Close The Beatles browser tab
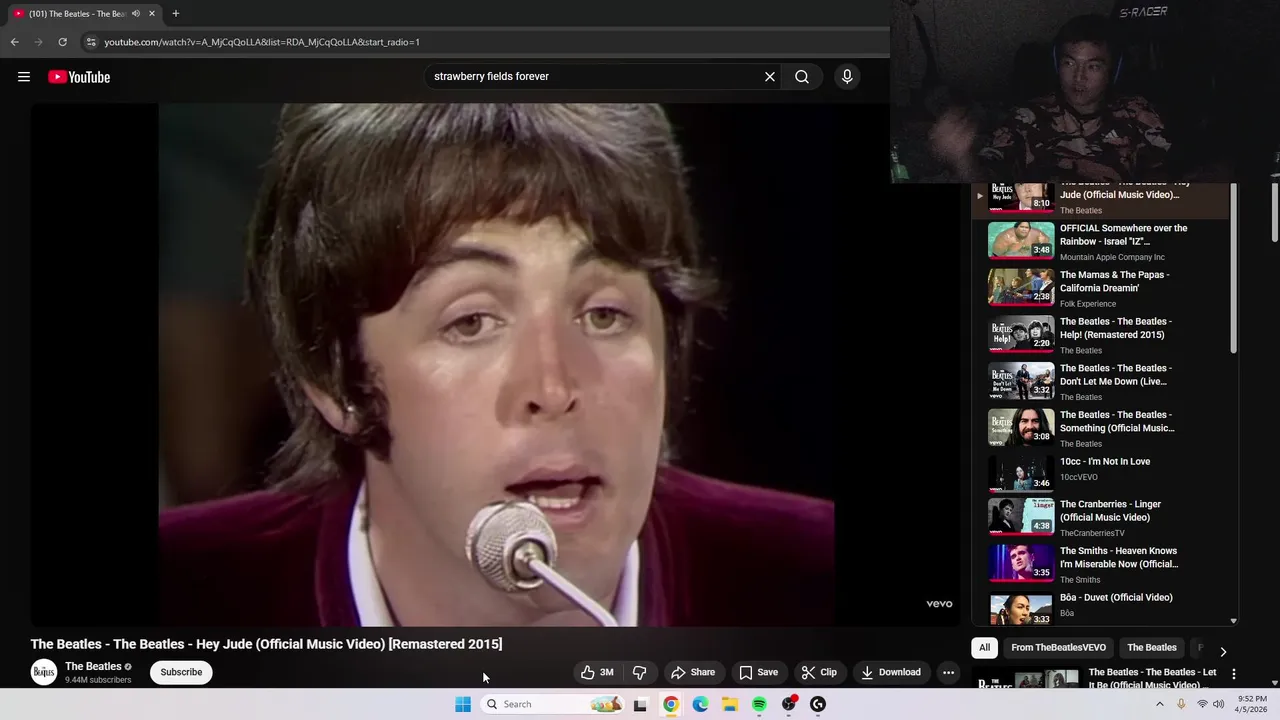 [151, 14]
